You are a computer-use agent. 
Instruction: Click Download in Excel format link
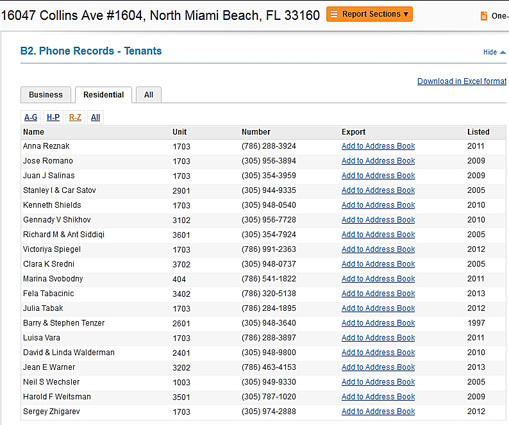click(462, 81)
